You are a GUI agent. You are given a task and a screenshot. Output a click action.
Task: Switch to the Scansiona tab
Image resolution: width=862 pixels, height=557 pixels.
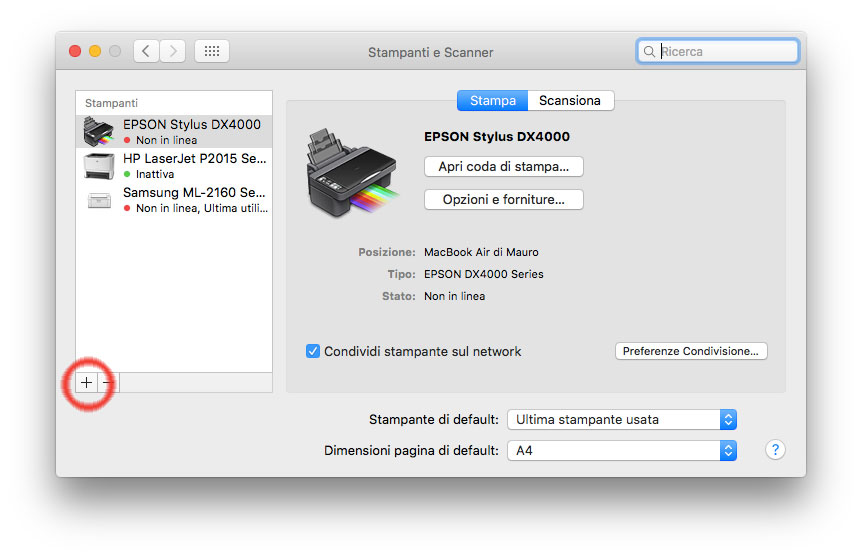[x=570, y=101]
